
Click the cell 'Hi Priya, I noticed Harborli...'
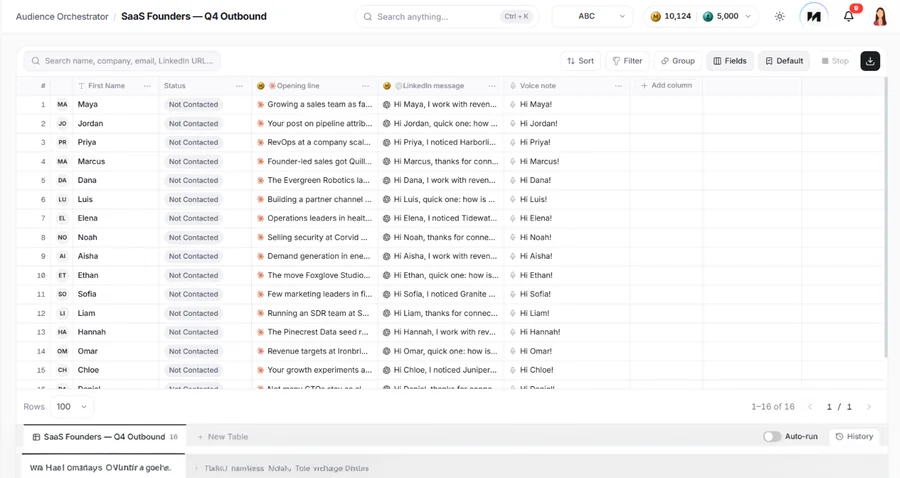tap(441, 142)
